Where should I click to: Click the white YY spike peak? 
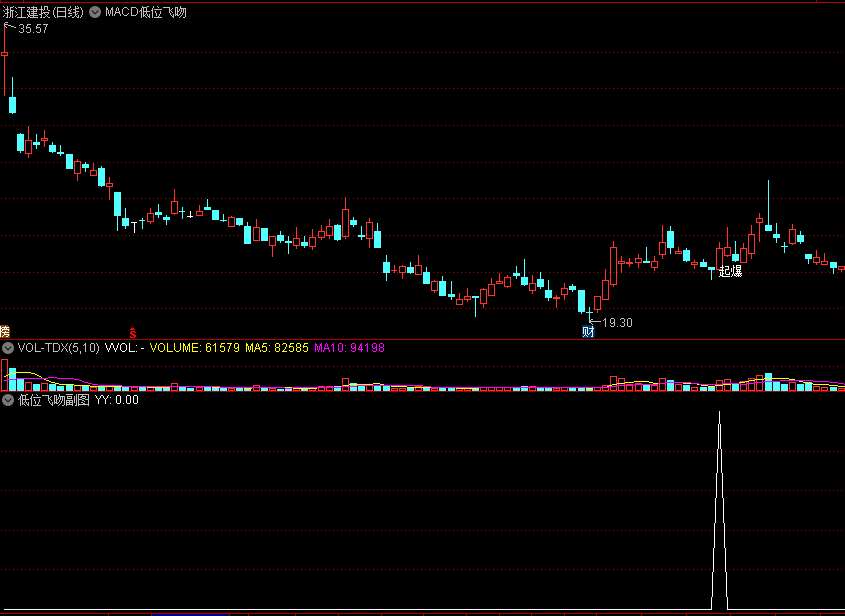click(x=719, y=413)
